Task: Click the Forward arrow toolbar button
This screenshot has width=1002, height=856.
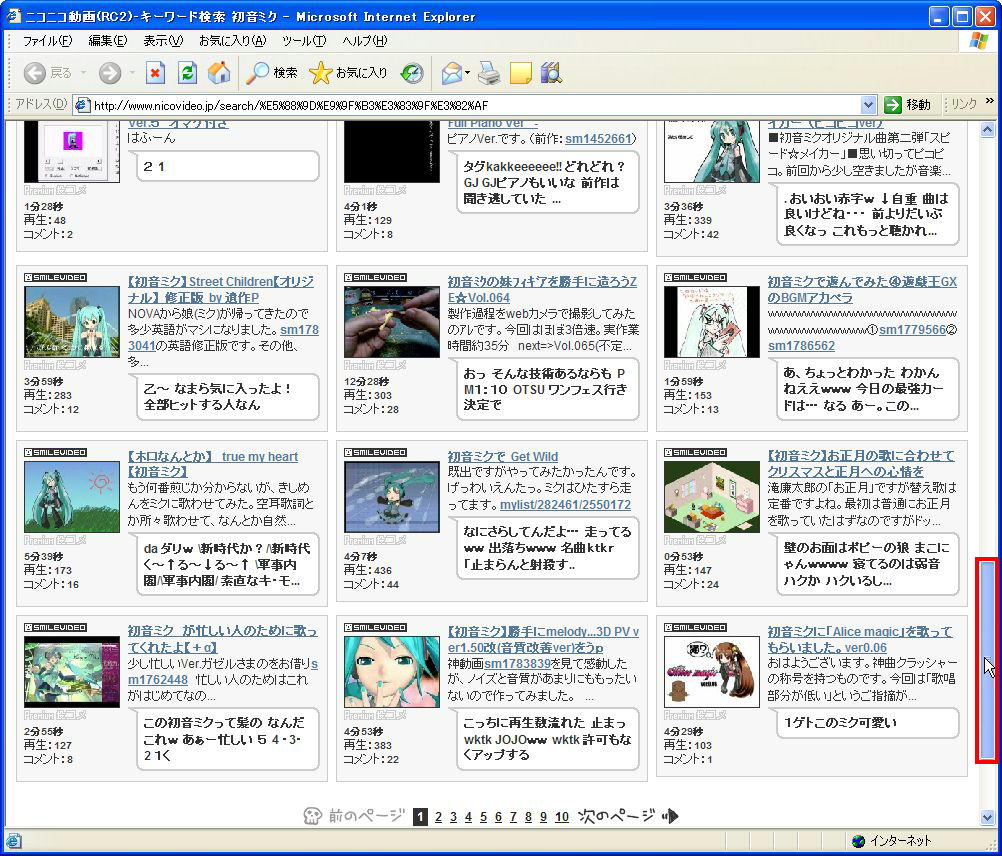Action: pyautogui.click(x=110, y=73)
